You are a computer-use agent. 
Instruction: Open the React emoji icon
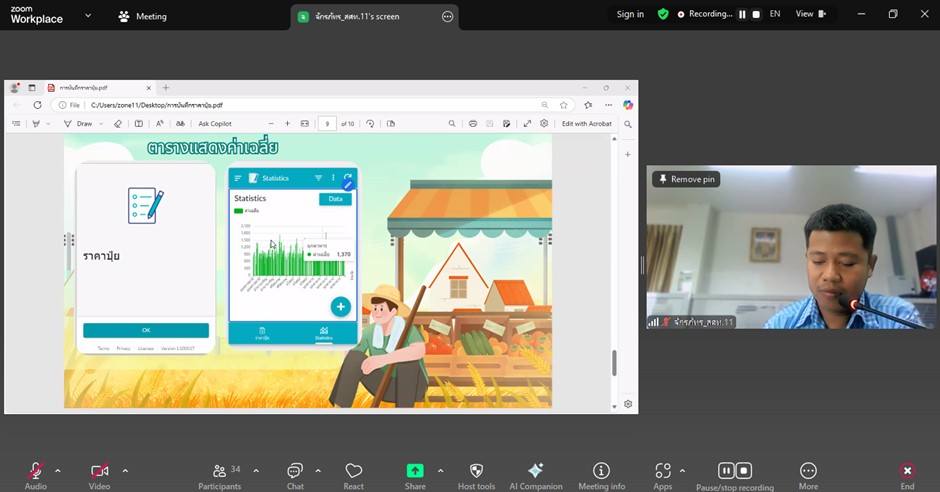pyautogui.click(x=353, y=471)
